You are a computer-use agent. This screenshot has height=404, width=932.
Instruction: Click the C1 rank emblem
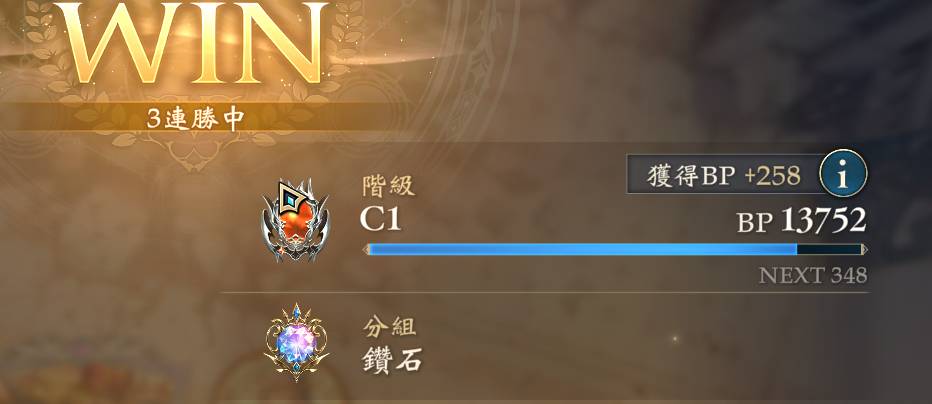coord(295,221)
